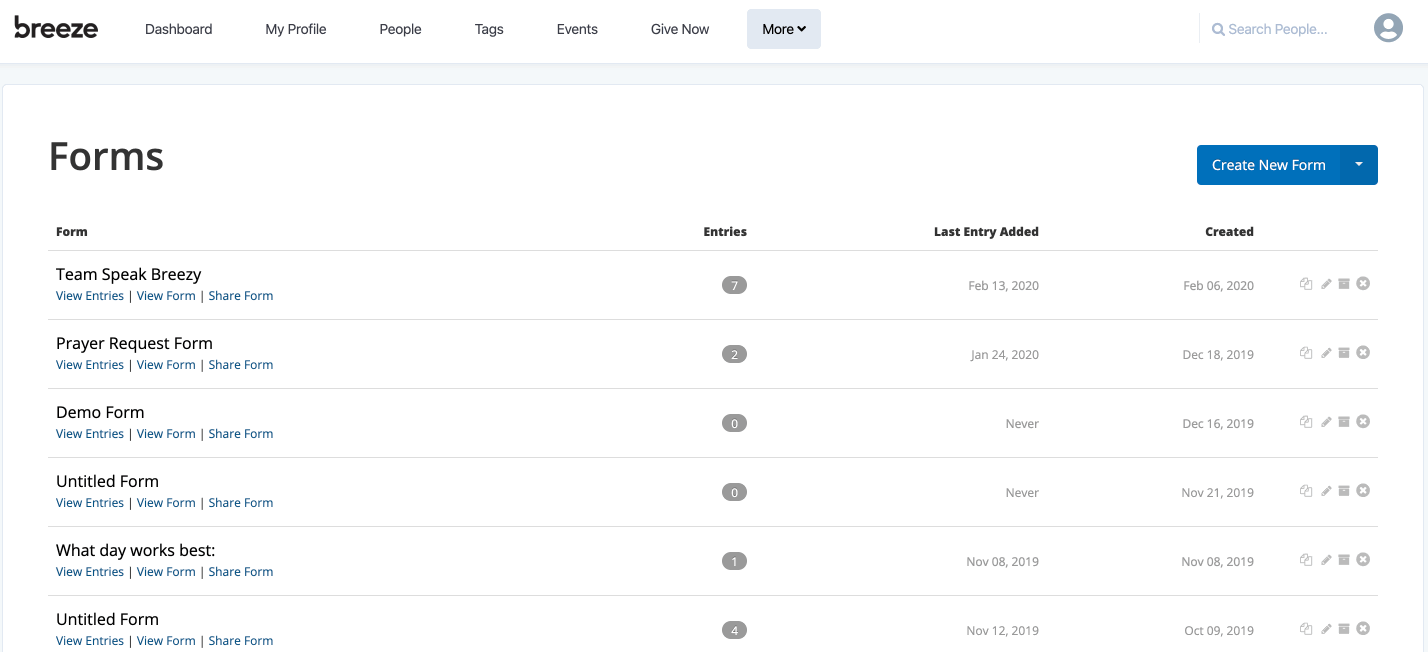Open the Create New Form dropdown arrow

click(x=1359, y=164)
